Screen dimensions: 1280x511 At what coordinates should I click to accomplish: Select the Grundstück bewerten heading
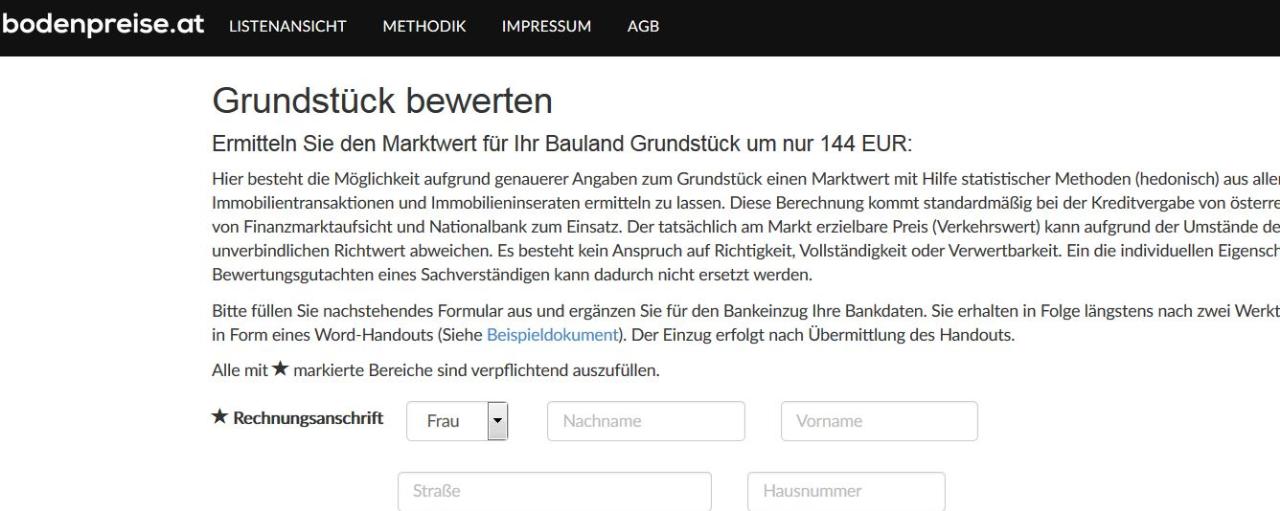(382, 101)
